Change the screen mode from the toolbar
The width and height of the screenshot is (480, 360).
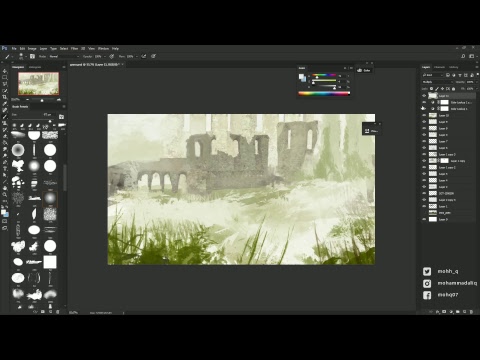click(x=5, y=228)
